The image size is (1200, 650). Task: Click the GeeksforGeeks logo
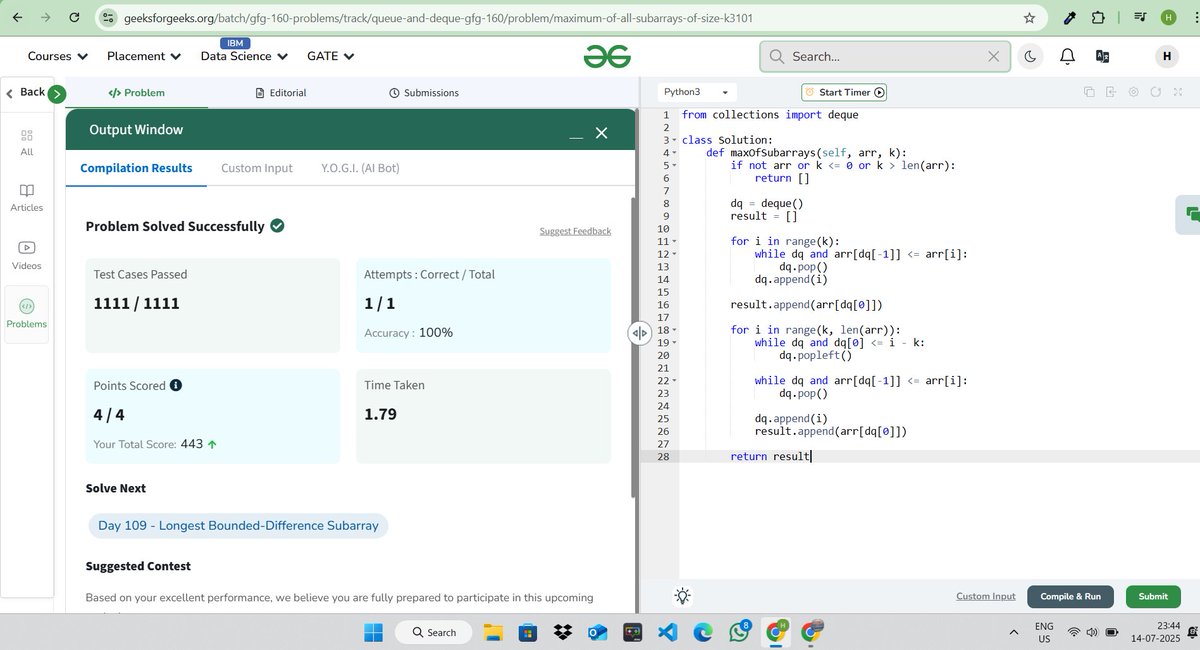coord(608,57)
